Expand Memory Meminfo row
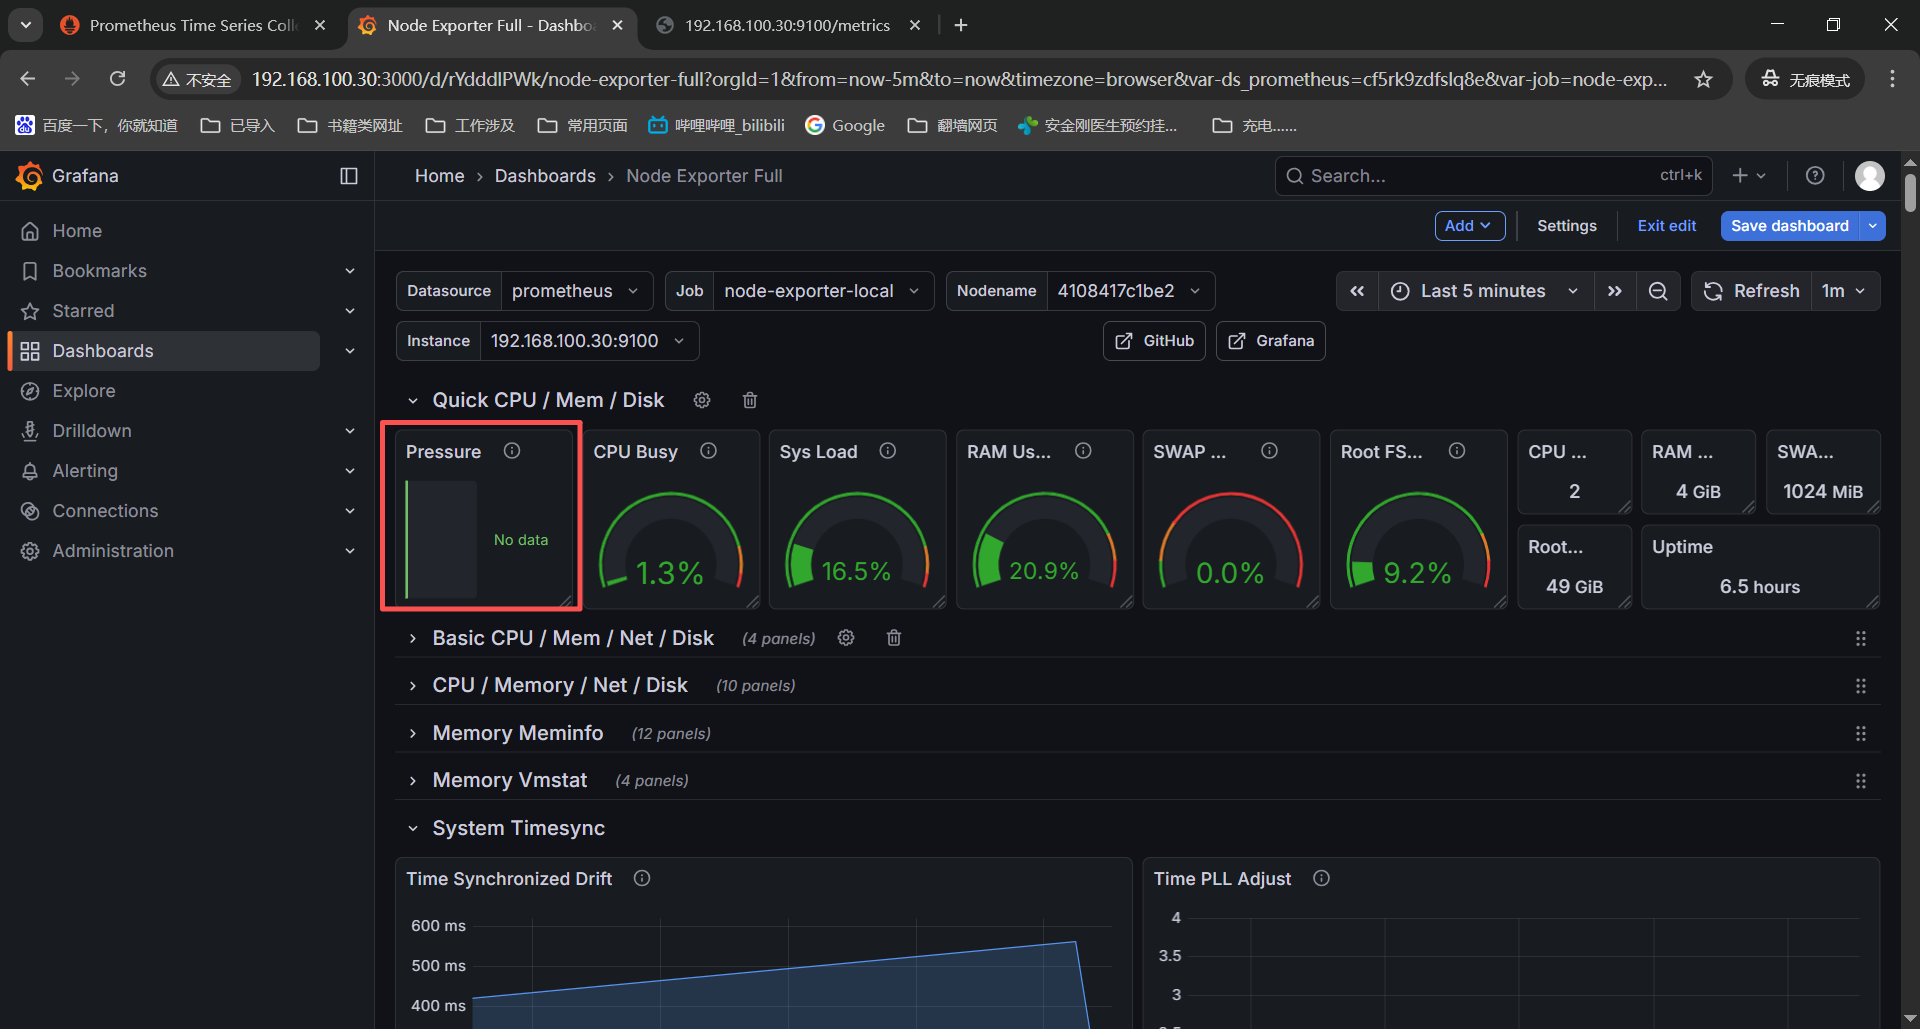The width and height of the screenshot is (1920, 1029). [x=413, y=733]
